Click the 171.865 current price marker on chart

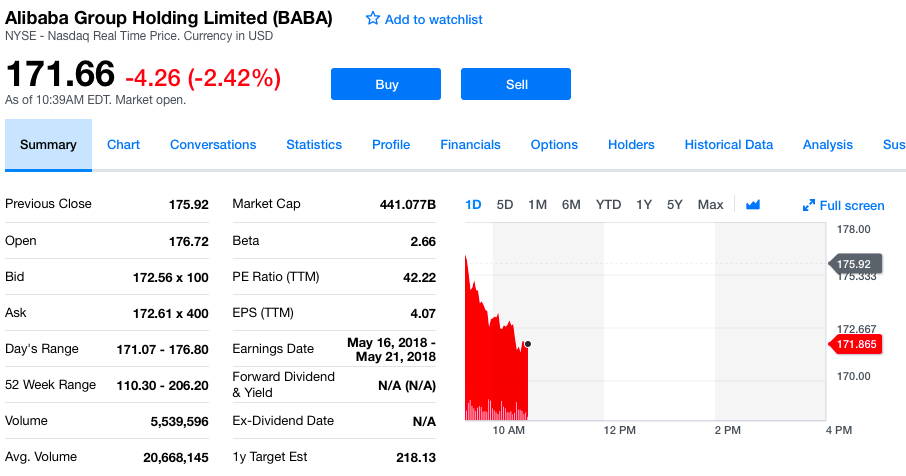[856, 344]
